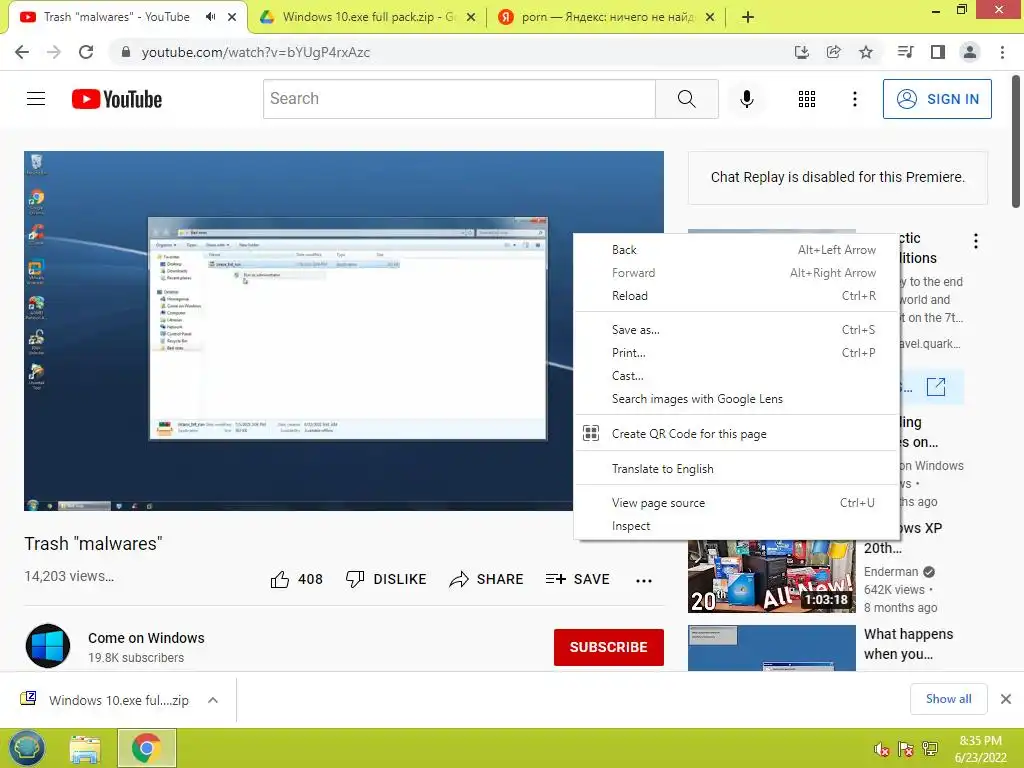This screenshot has height=768, width=1024.
Task: Click the thumbs down DISLIKE button
Action: (386, 579)
